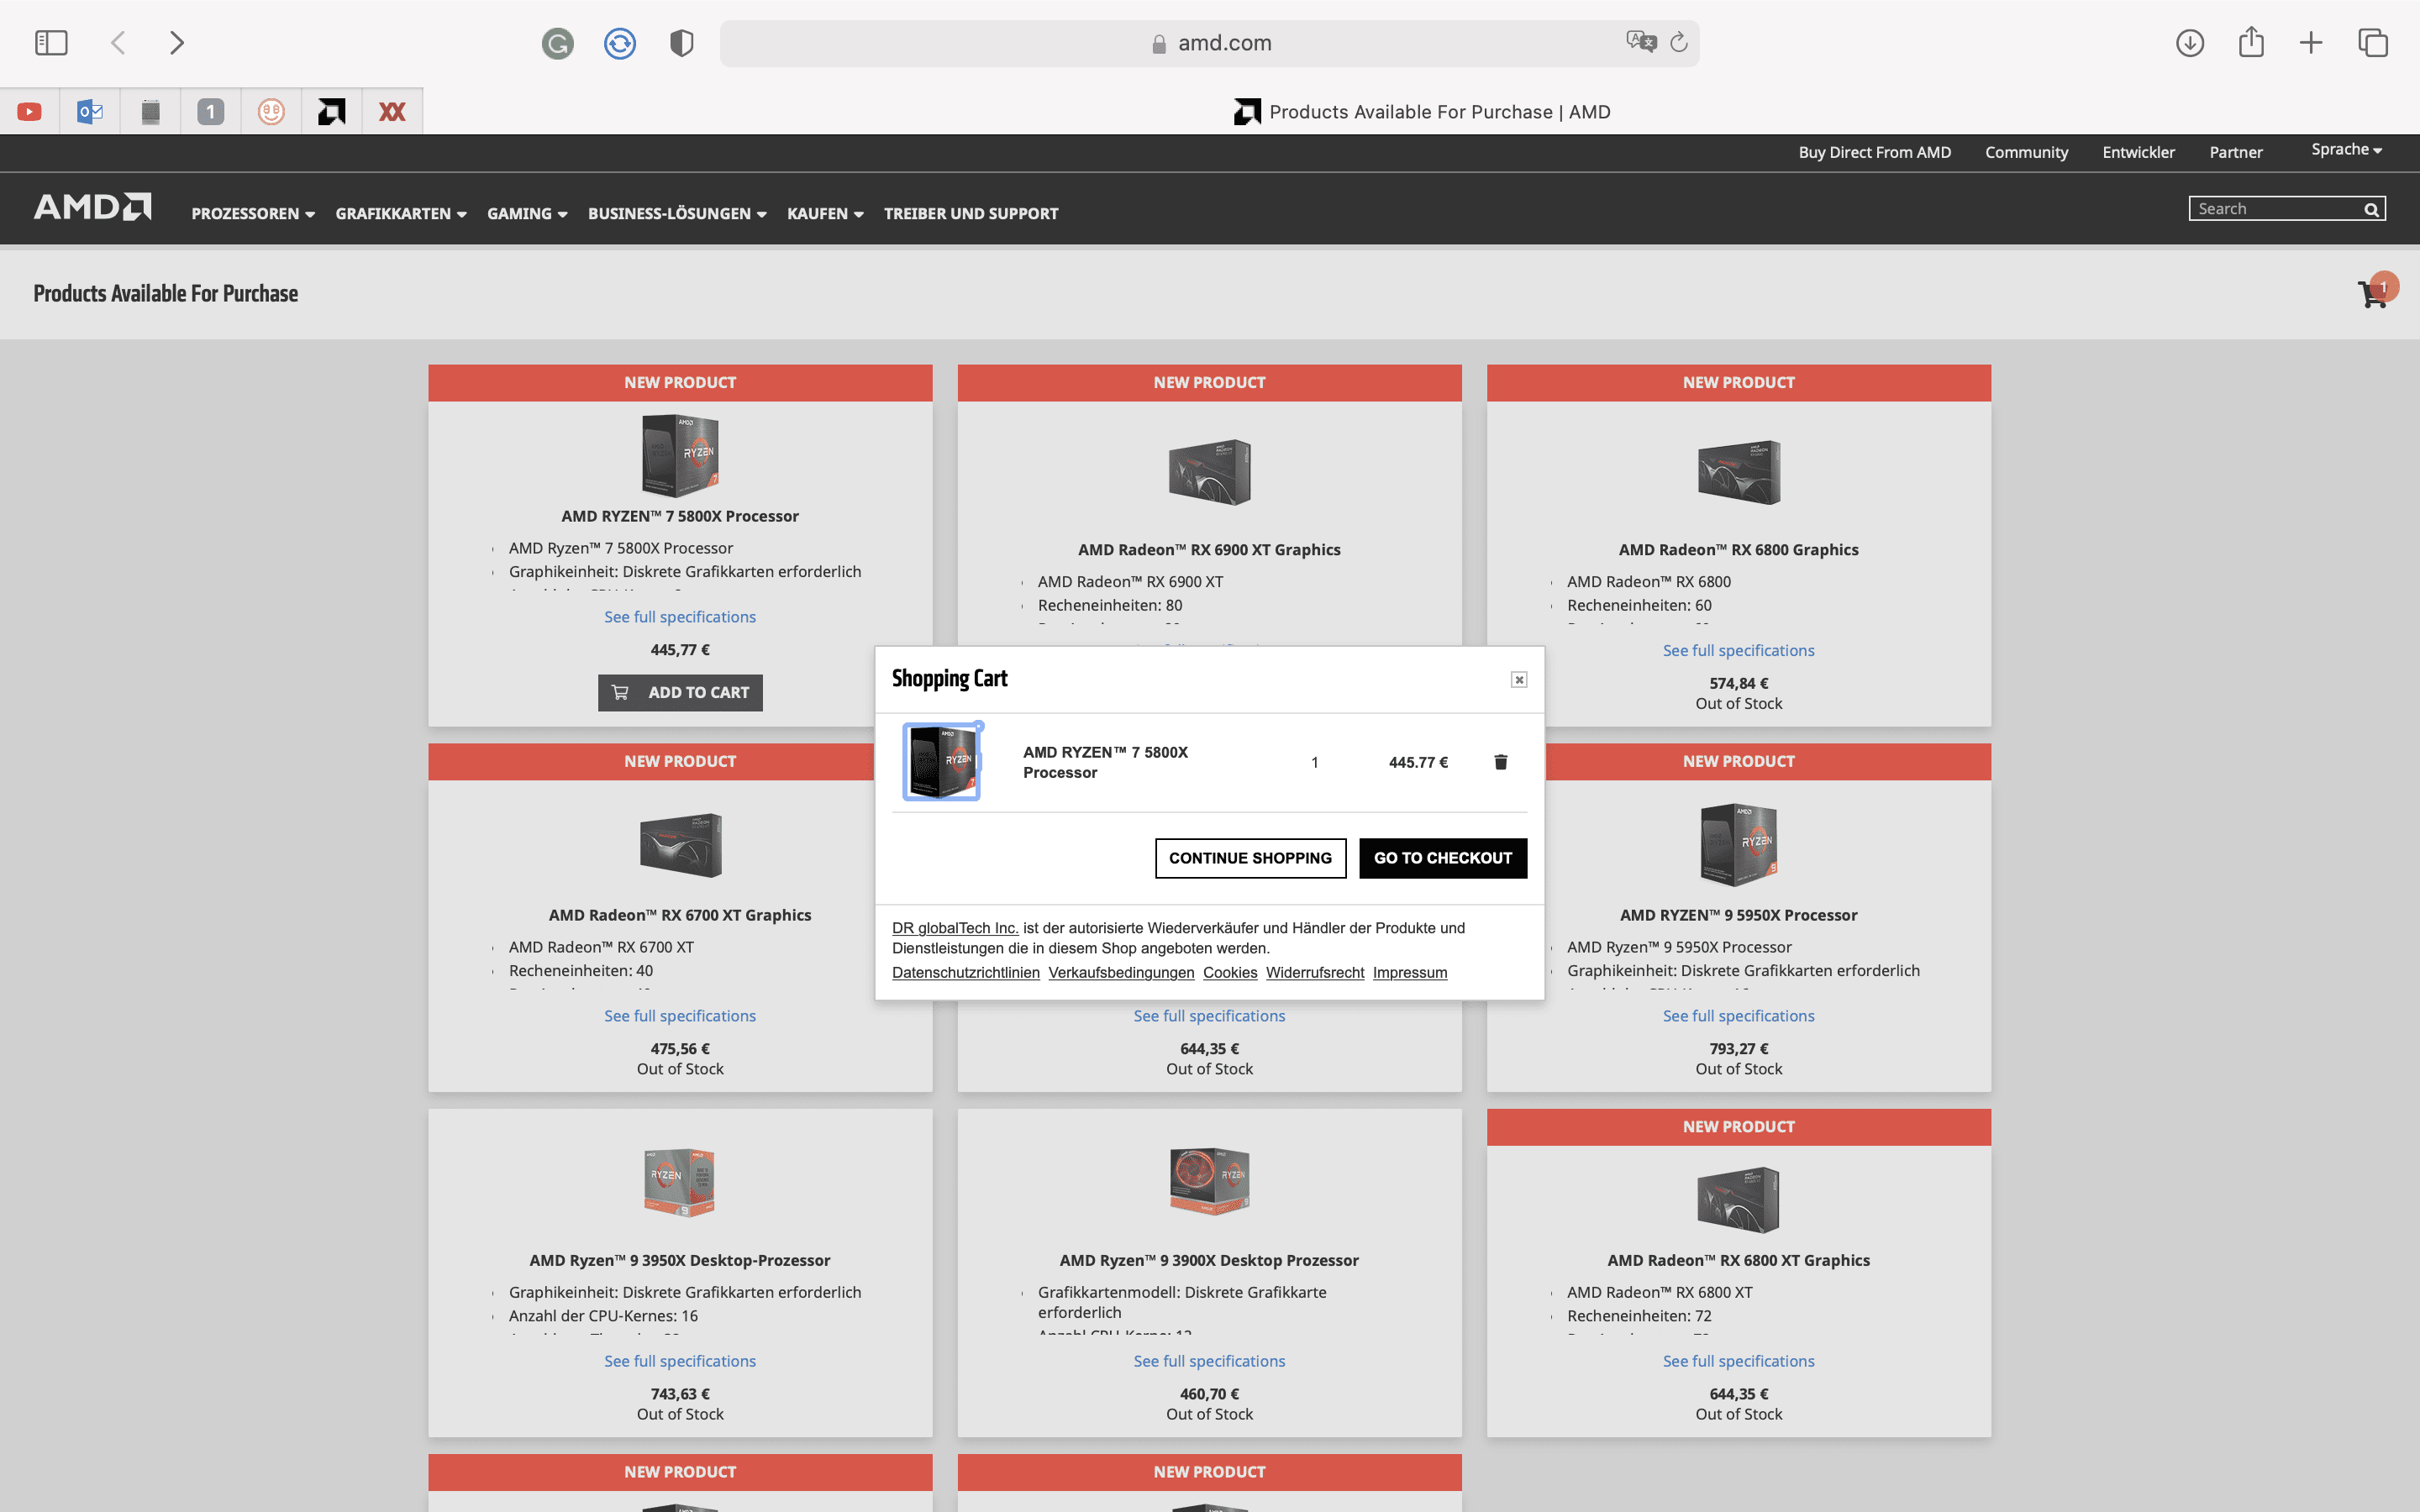Open the Sprache language dropdown
The width and height of the screenshot is (2420, 1512).
click(2346, 149)
